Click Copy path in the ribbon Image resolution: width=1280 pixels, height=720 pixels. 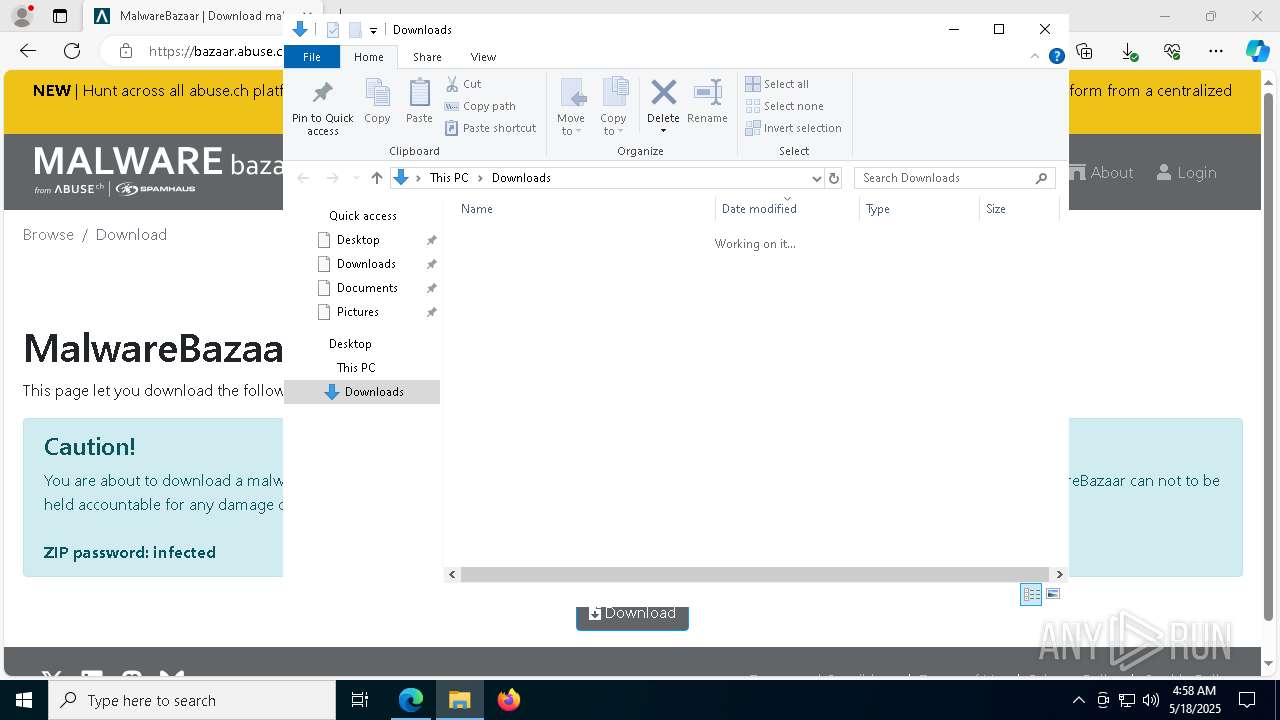coord(480,106)
